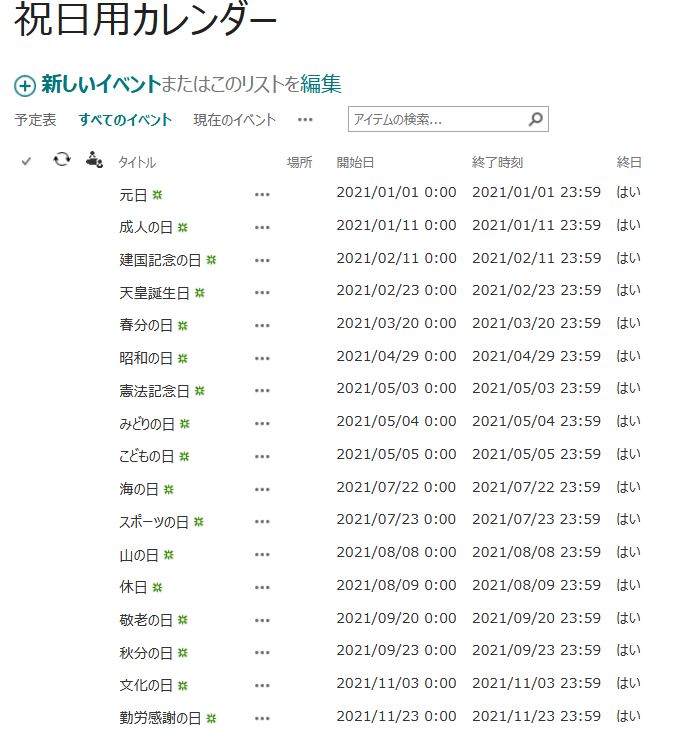This screenshot has height=747, width=689.
Task: Click the plus icon for new event
Action: [x=25, y=86]
